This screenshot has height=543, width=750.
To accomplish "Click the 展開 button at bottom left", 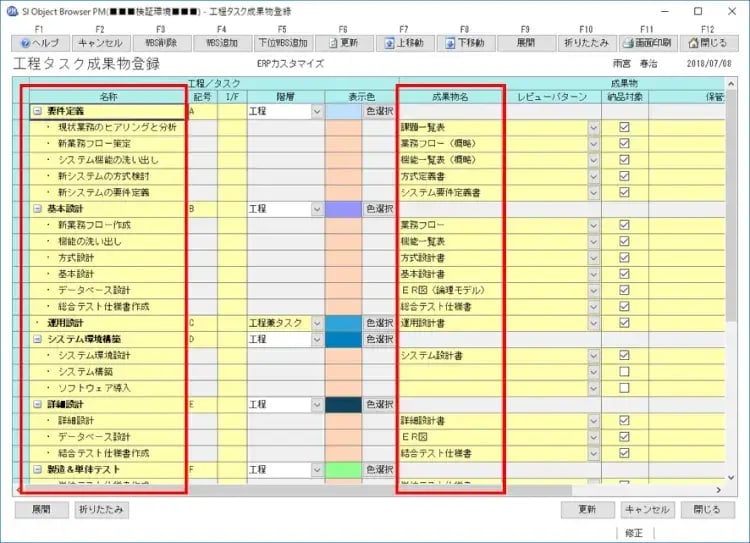I will click(x=41, y=509).
